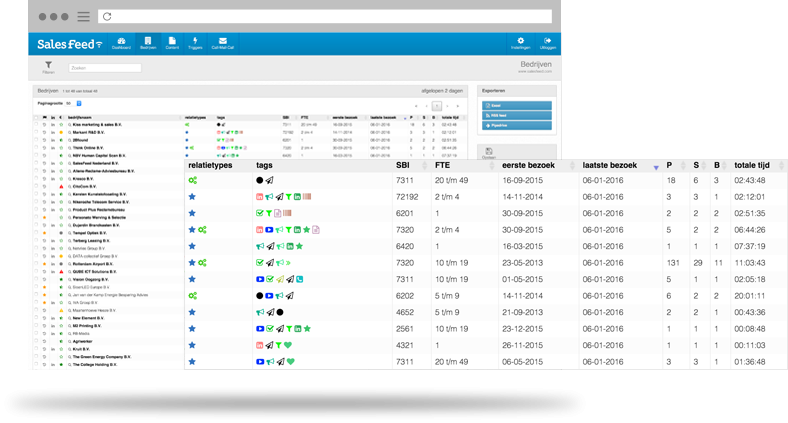The width and height of the screenshot is (788, 423).
Task: Sort by SBI column arrows
Action: [x=425, y=166]
